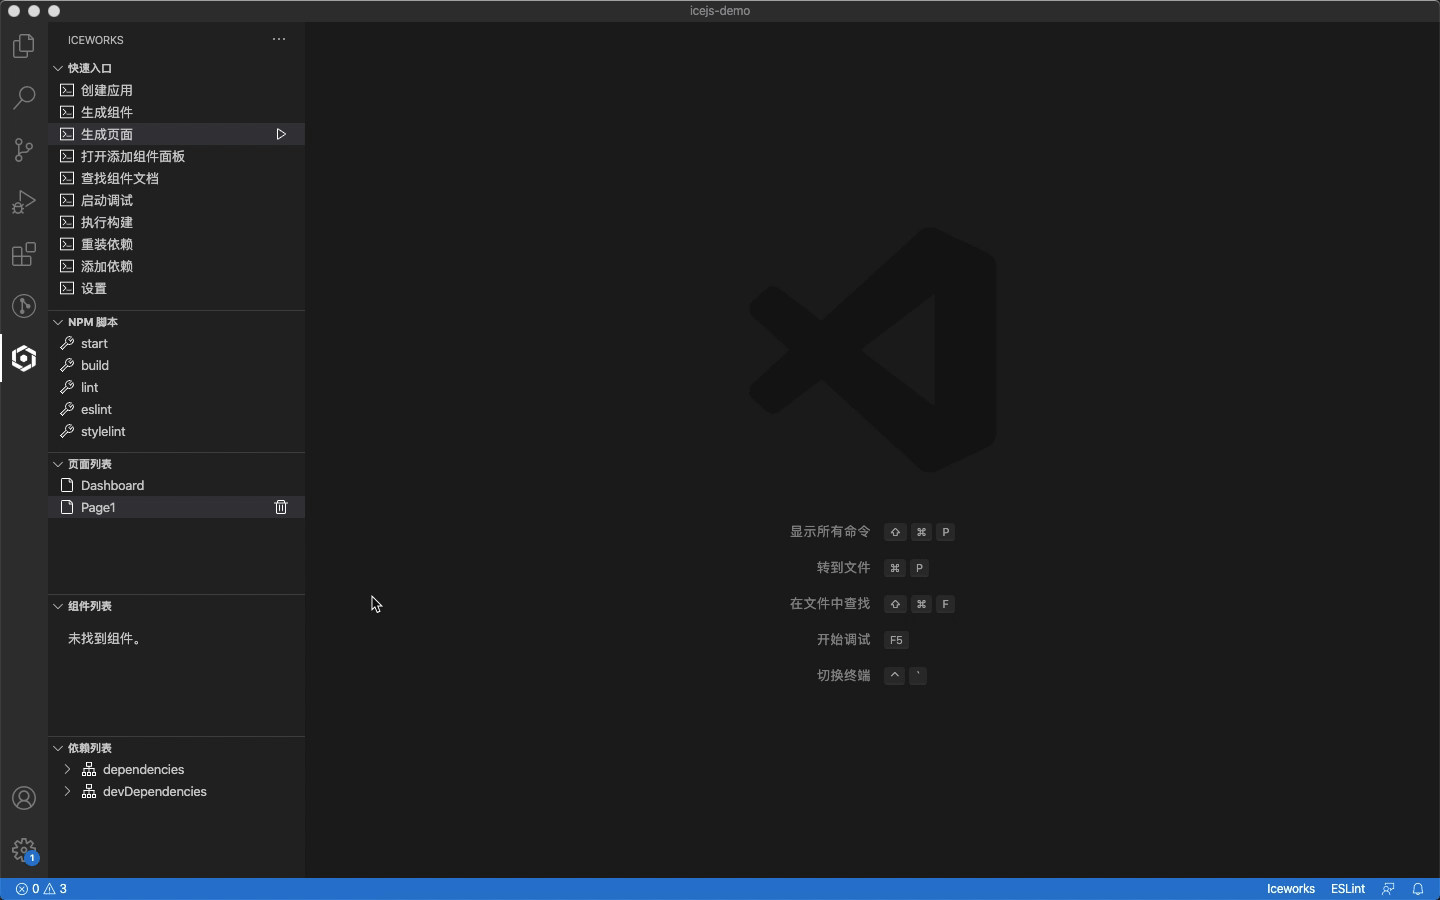The width and height of the screenshot is (1440, 900).
Task: Click the wrench icon beside build script
Action: [67, 365]
